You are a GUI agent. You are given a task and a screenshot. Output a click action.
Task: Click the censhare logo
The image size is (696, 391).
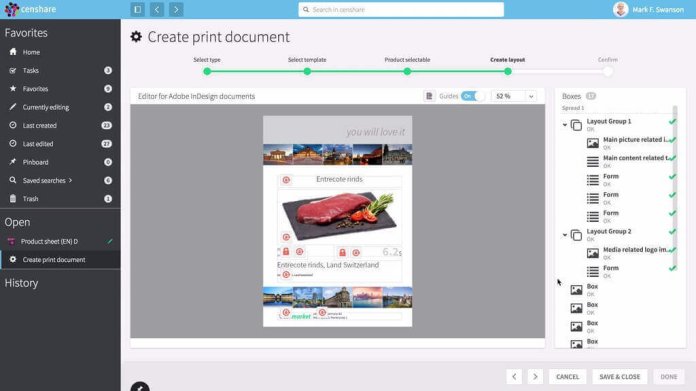(30, 9)
